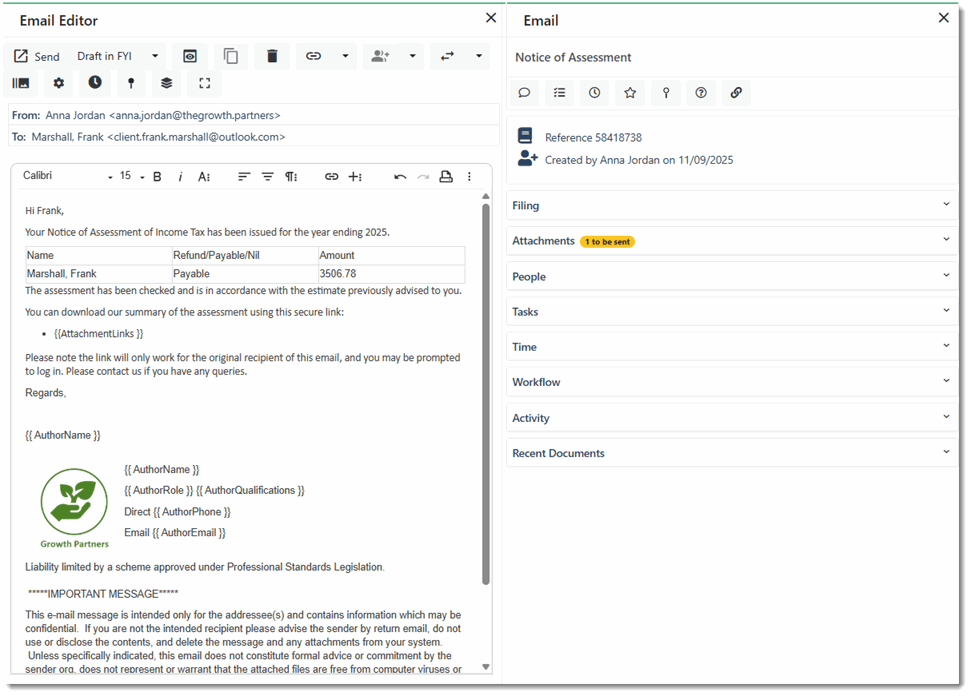Image resolution: width=971 pixels, height=696 pixels.
Task: Close the Email Editor panel
Action: pos(491,18)
